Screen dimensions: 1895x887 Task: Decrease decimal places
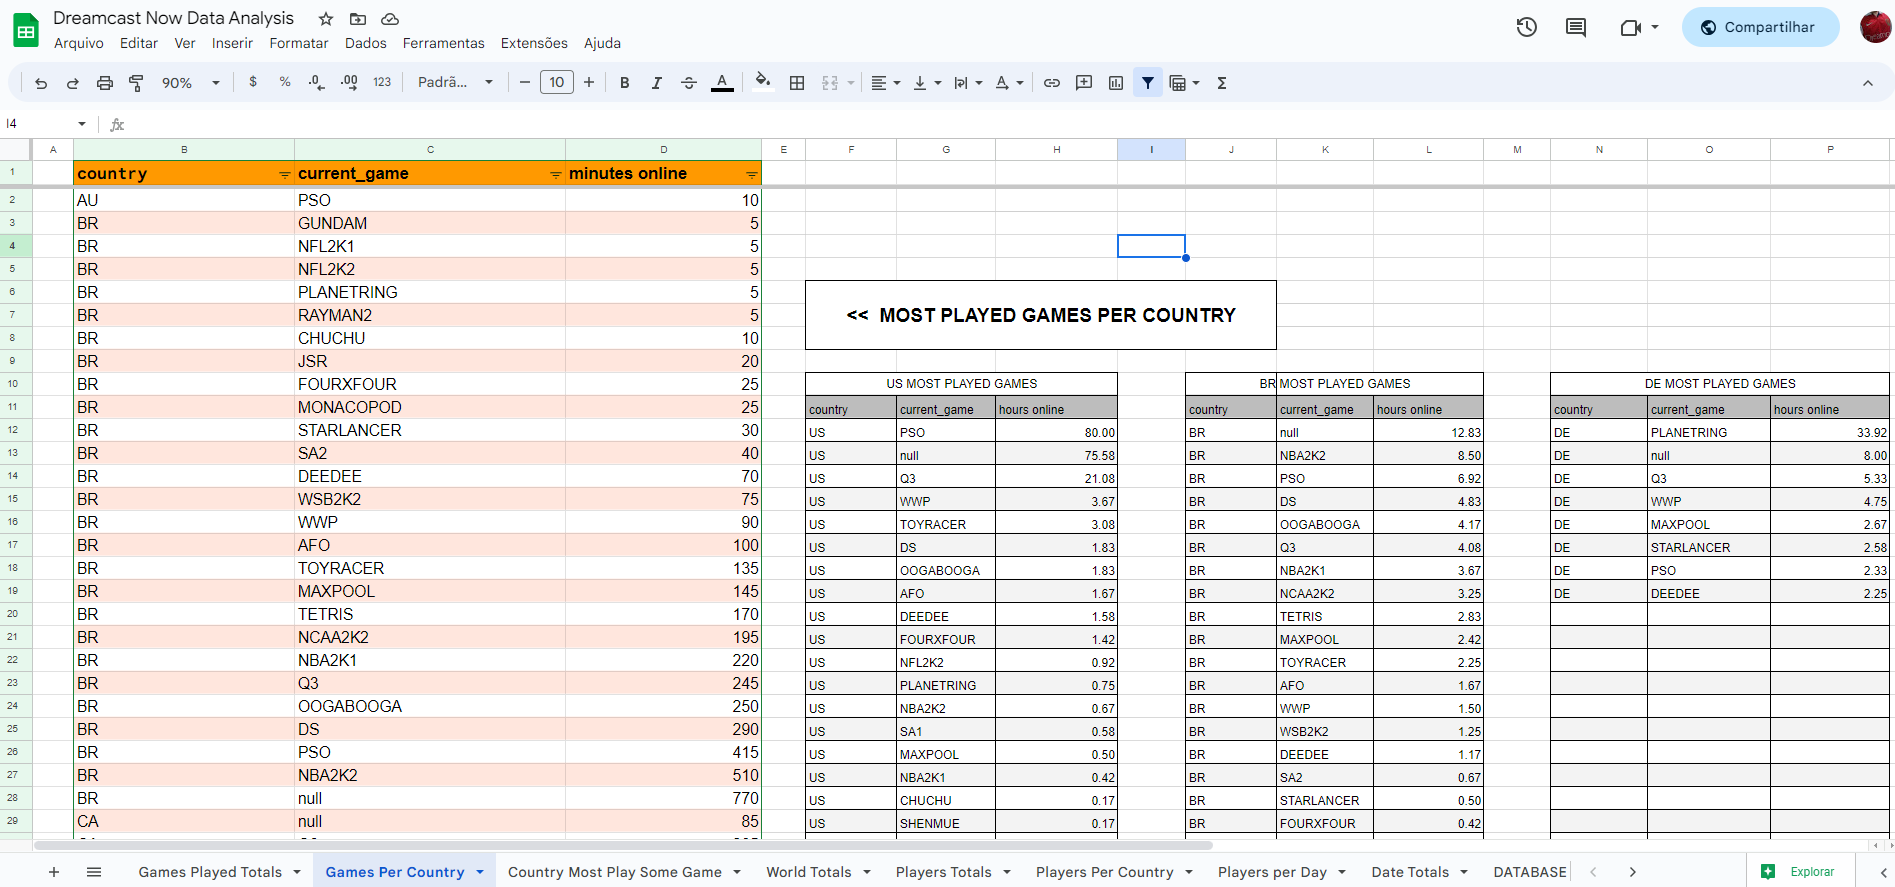pos(317,83)
